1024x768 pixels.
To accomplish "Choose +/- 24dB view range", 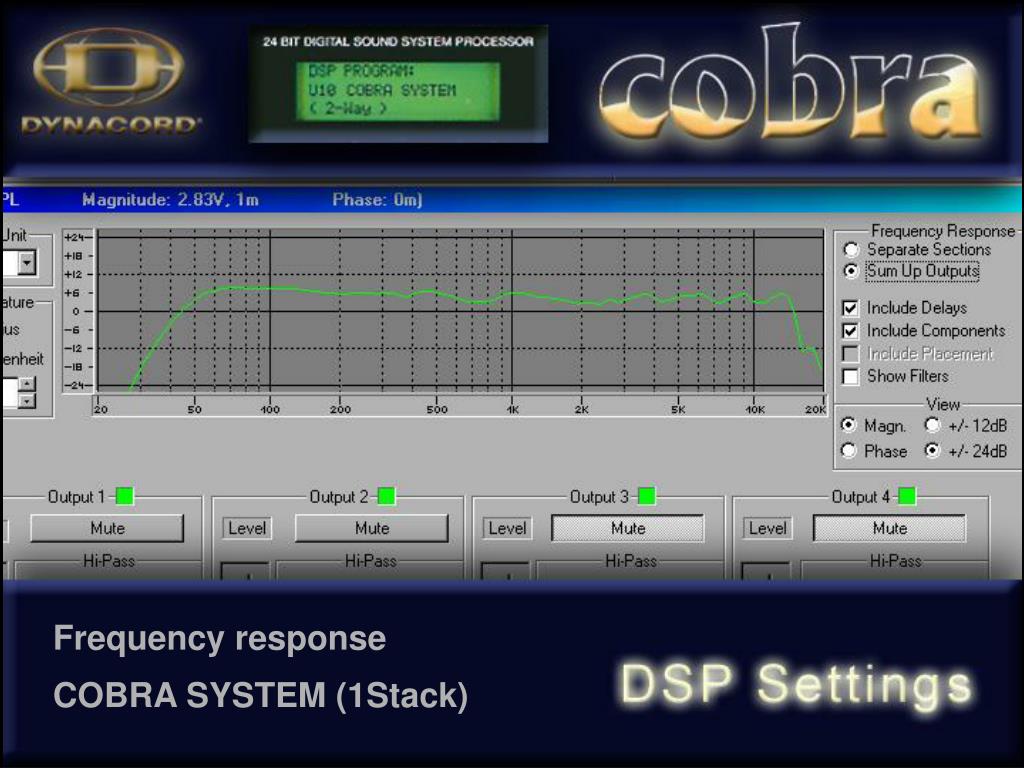I will click(x=933, y=450).
